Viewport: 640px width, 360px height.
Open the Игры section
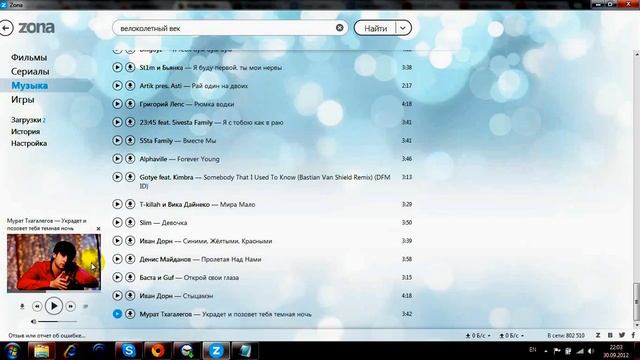click(22, 100)
